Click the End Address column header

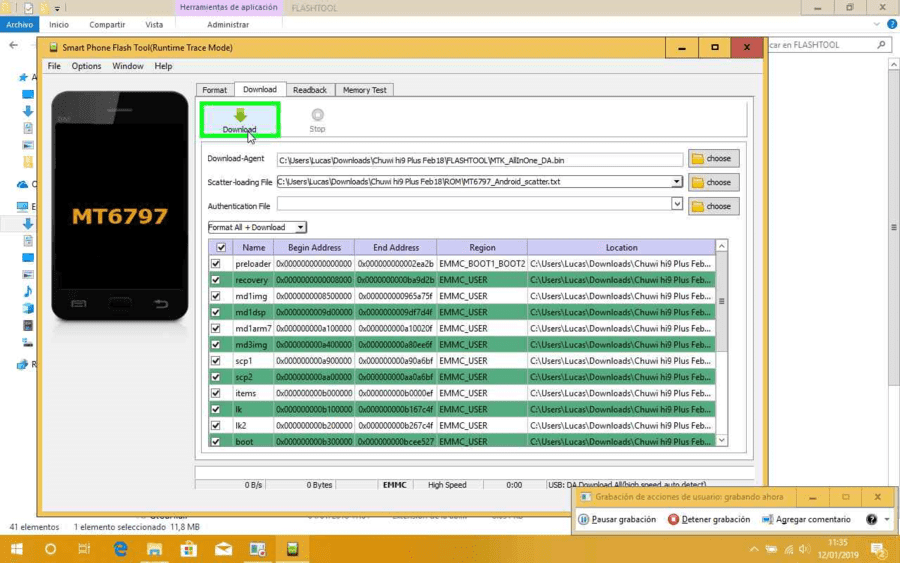point(395,247)
